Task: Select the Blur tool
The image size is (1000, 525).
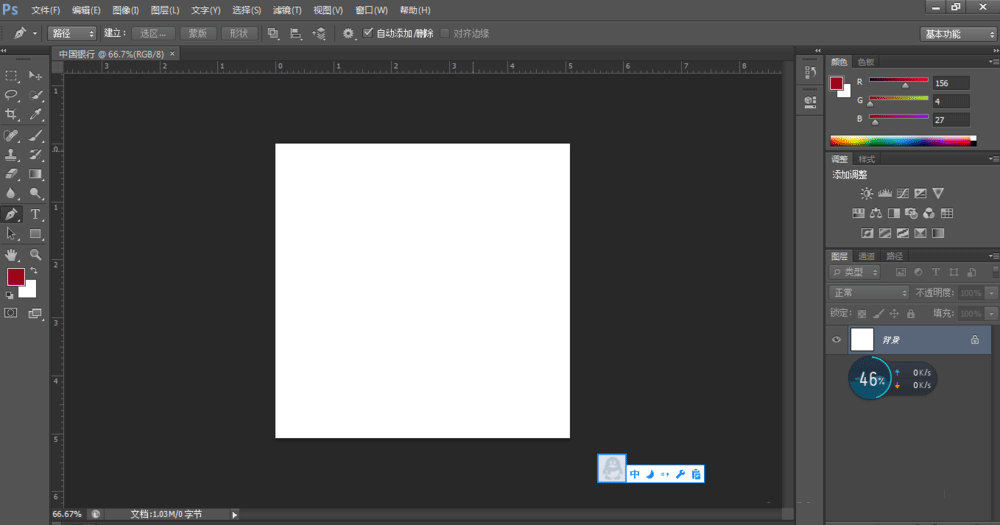Action: 11,193
